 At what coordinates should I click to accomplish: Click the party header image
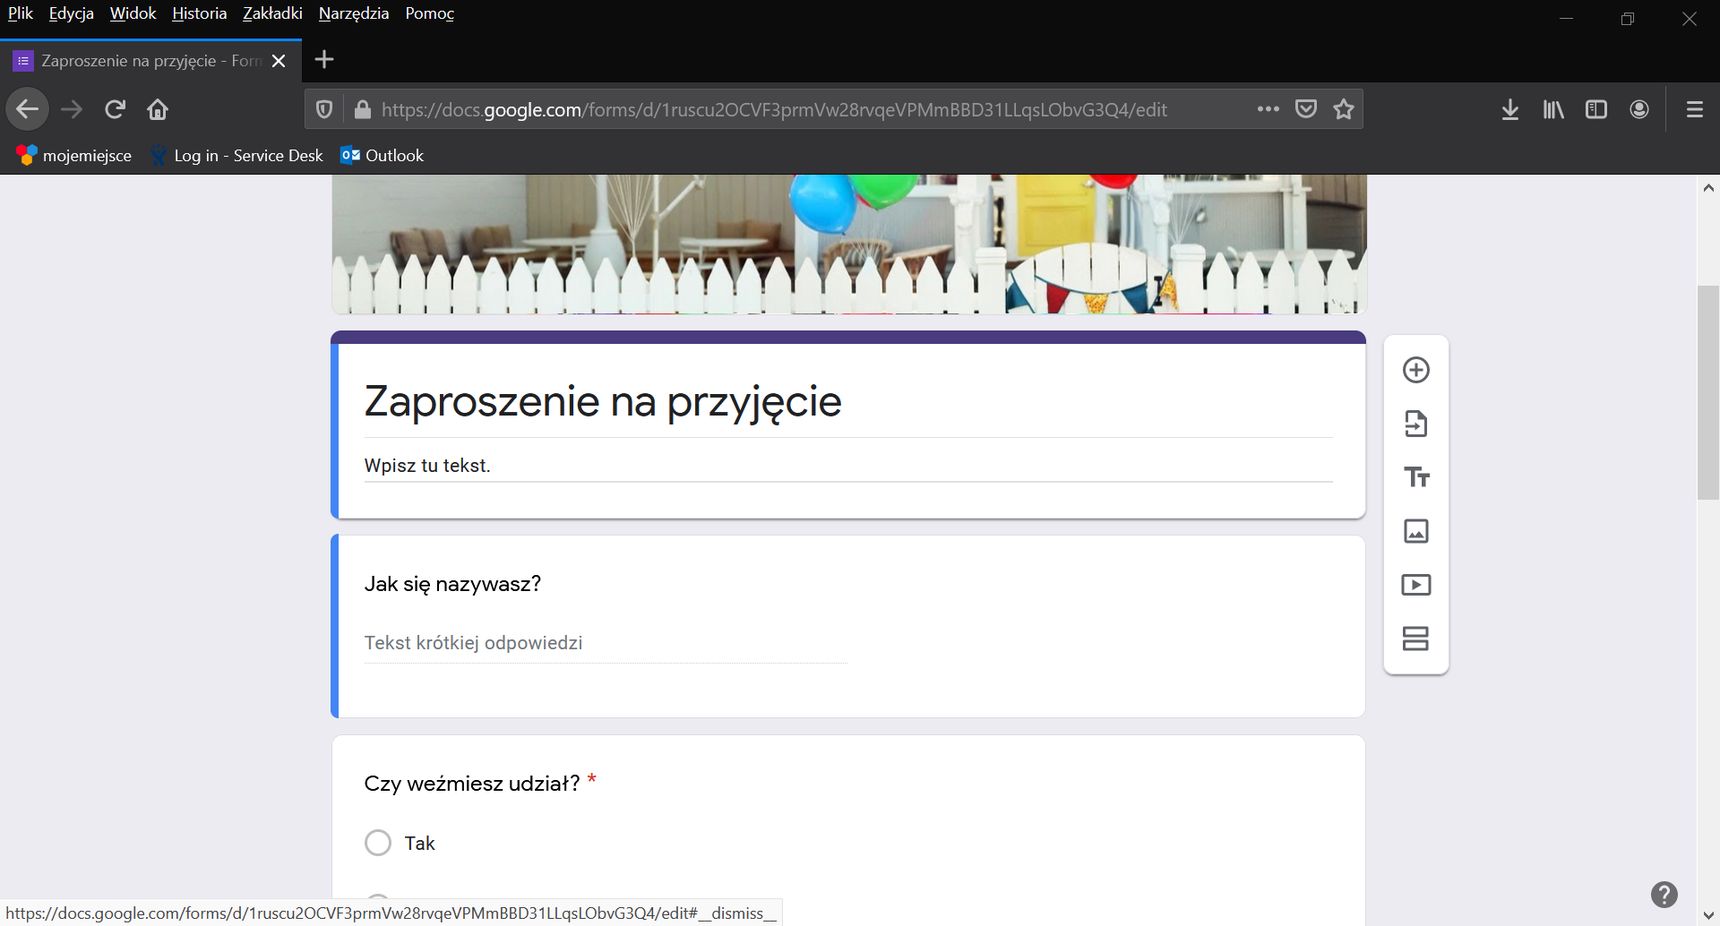pos(849,244)
